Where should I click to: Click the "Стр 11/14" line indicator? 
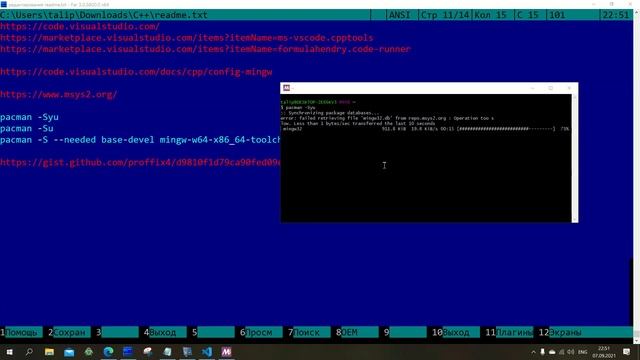pos(445,15)
